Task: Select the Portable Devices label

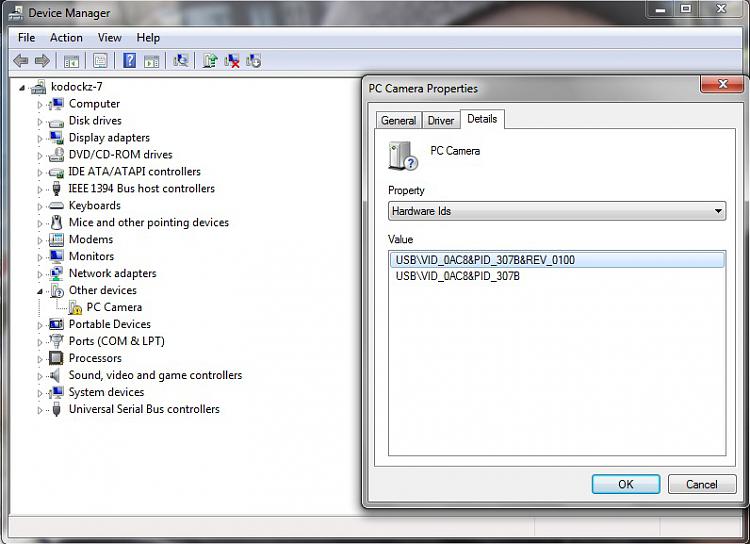Action: pos(110,324)
